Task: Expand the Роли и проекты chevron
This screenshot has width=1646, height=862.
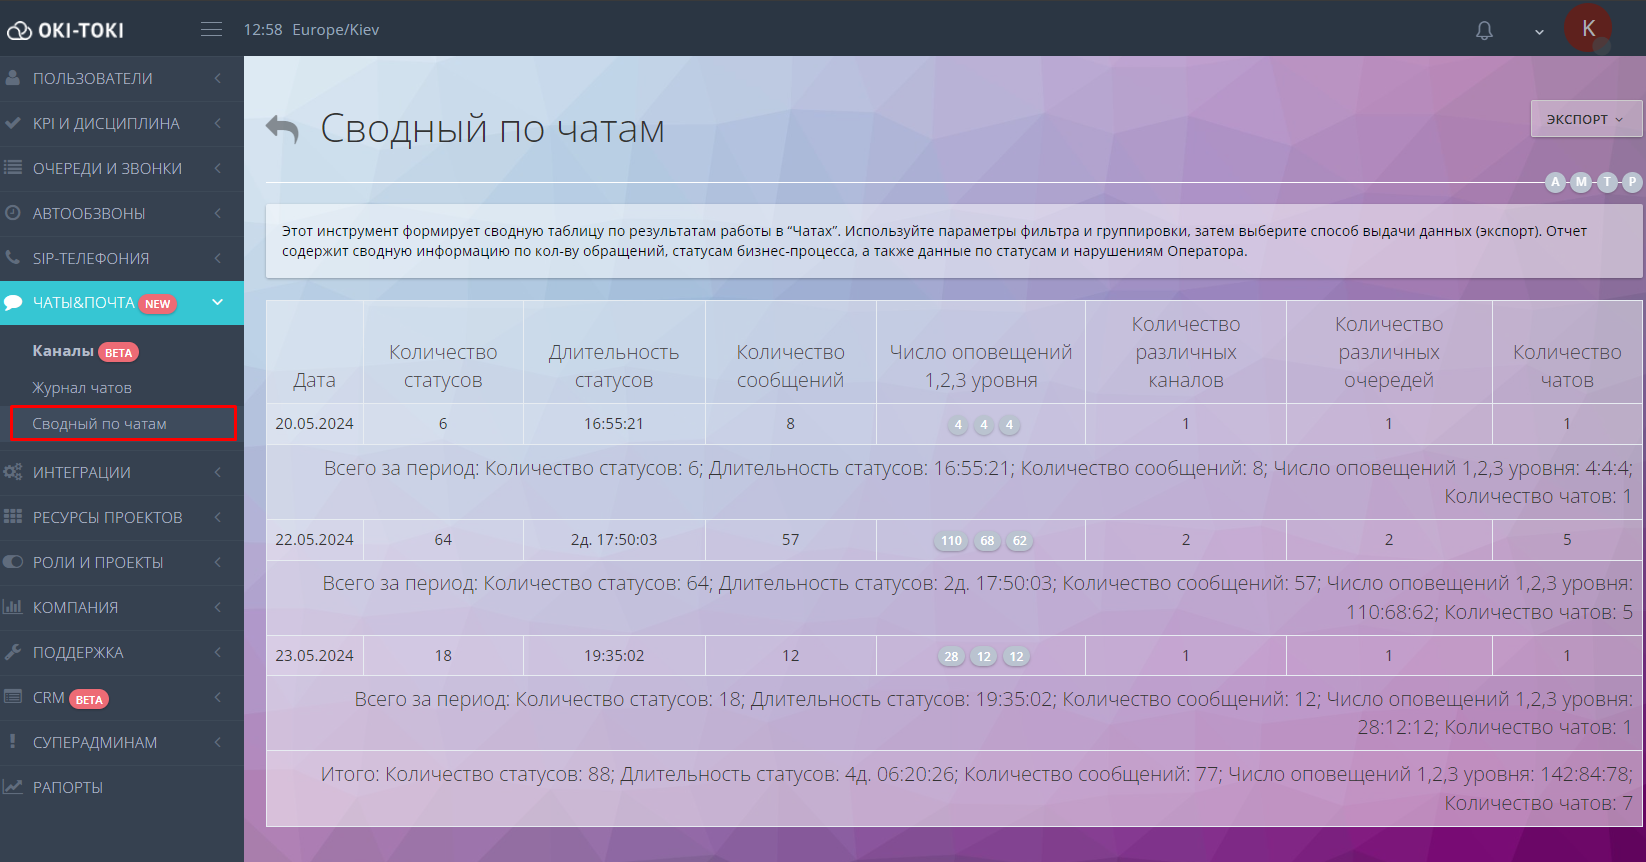Action: 218,562
